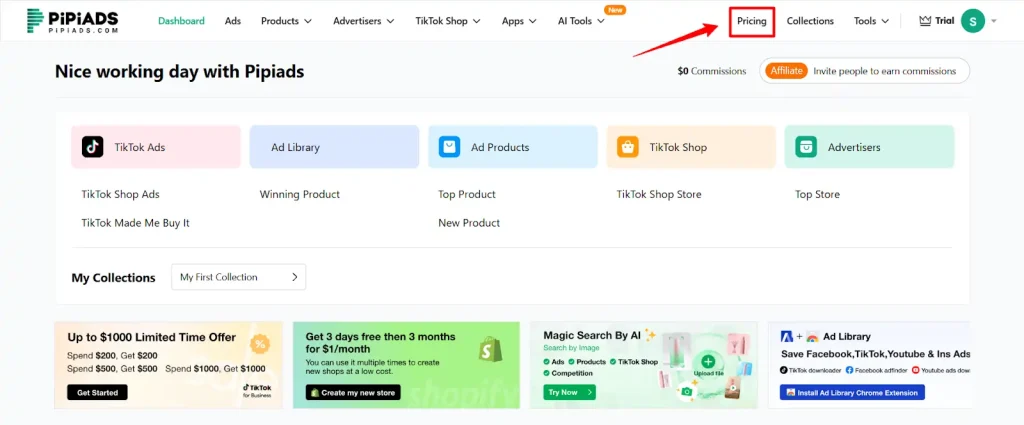
Task: Open TikTok Shop Ads link
Action: 120,195
